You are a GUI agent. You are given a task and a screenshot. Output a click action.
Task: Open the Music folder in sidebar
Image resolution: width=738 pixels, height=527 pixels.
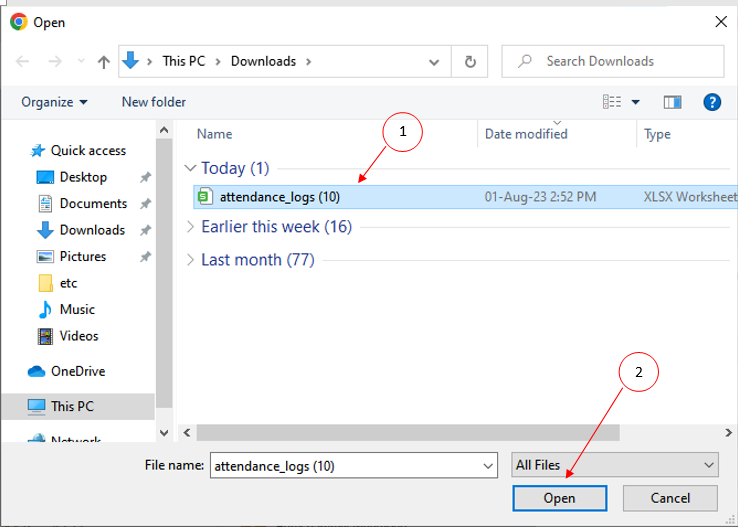pyautogui.click(x=77, y=309)
